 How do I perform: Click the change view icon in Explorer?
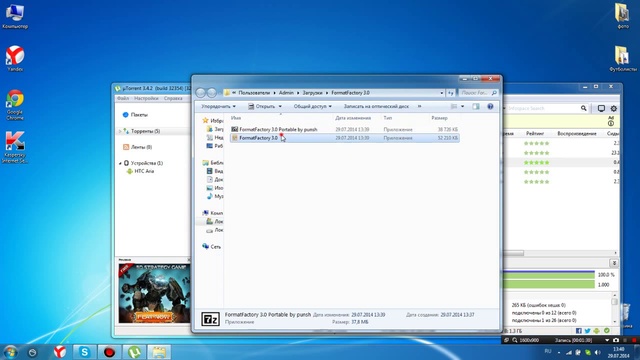pyautogui.click(x=454, y=107)
